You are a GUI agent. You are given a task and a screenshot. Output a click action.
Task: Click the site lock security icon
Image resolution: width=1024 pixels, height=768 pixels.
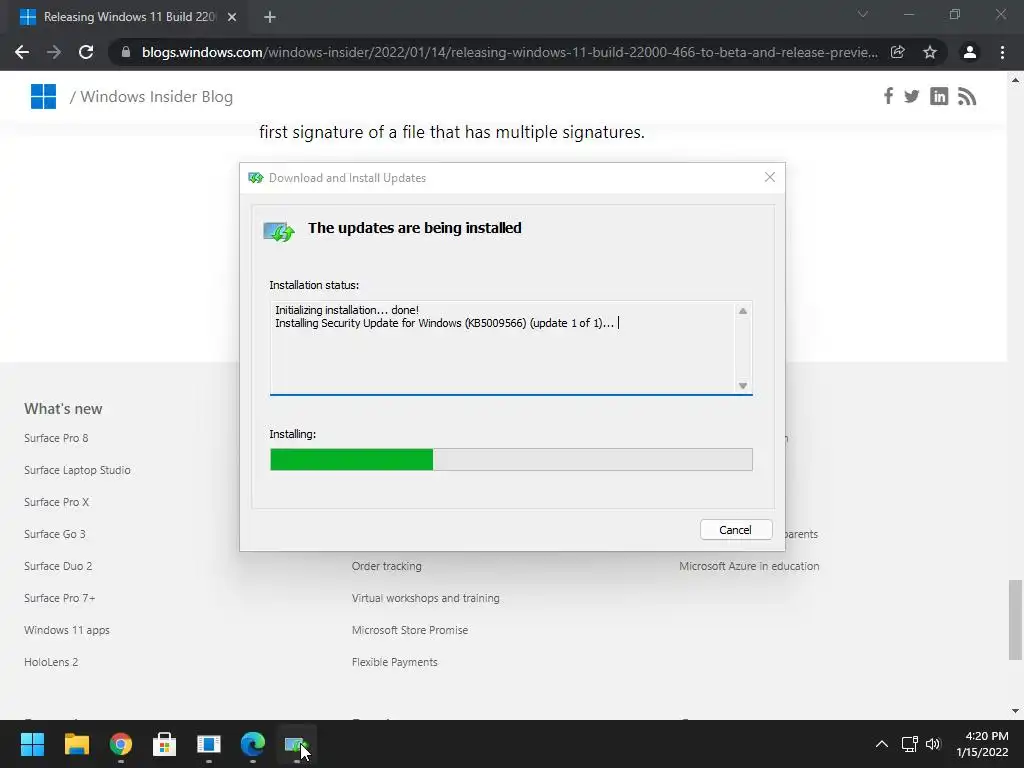pyautogui.click(x=125, y=52)
